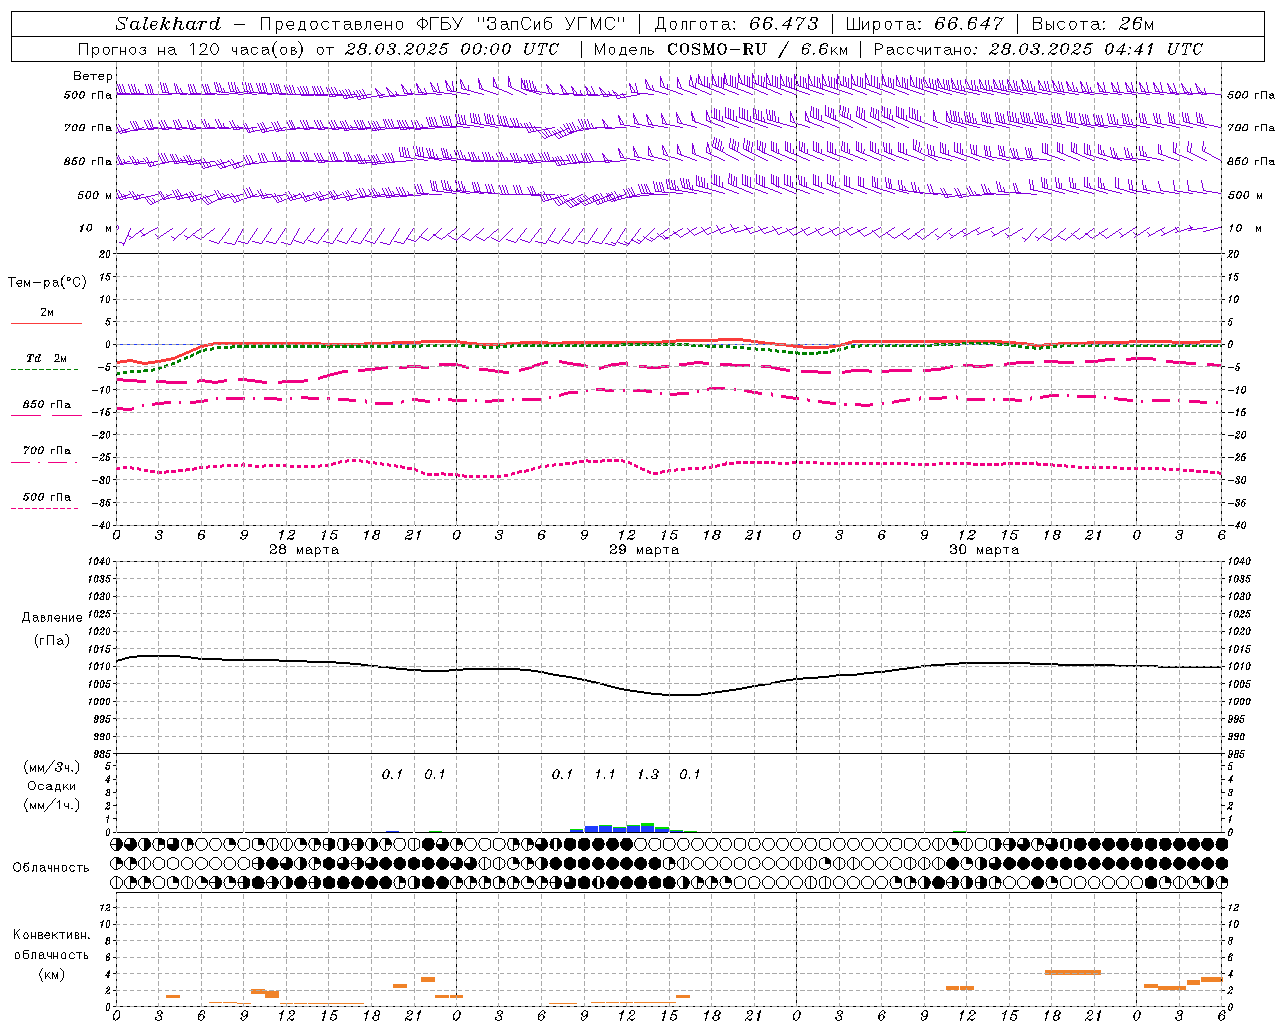Click the 'Td 2м' dew point legend entry
This screenshot has width=1280, height=1024.
(46, 358)
